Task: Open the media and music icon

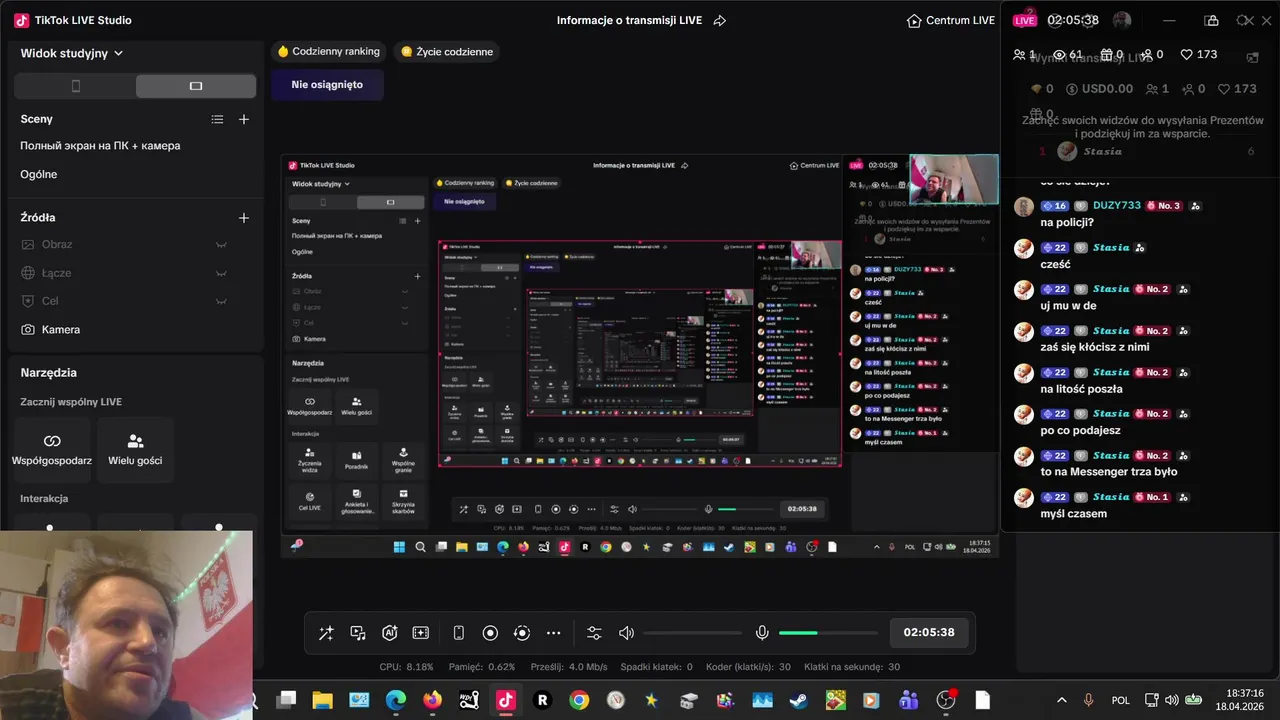Action: coord(358,633)
